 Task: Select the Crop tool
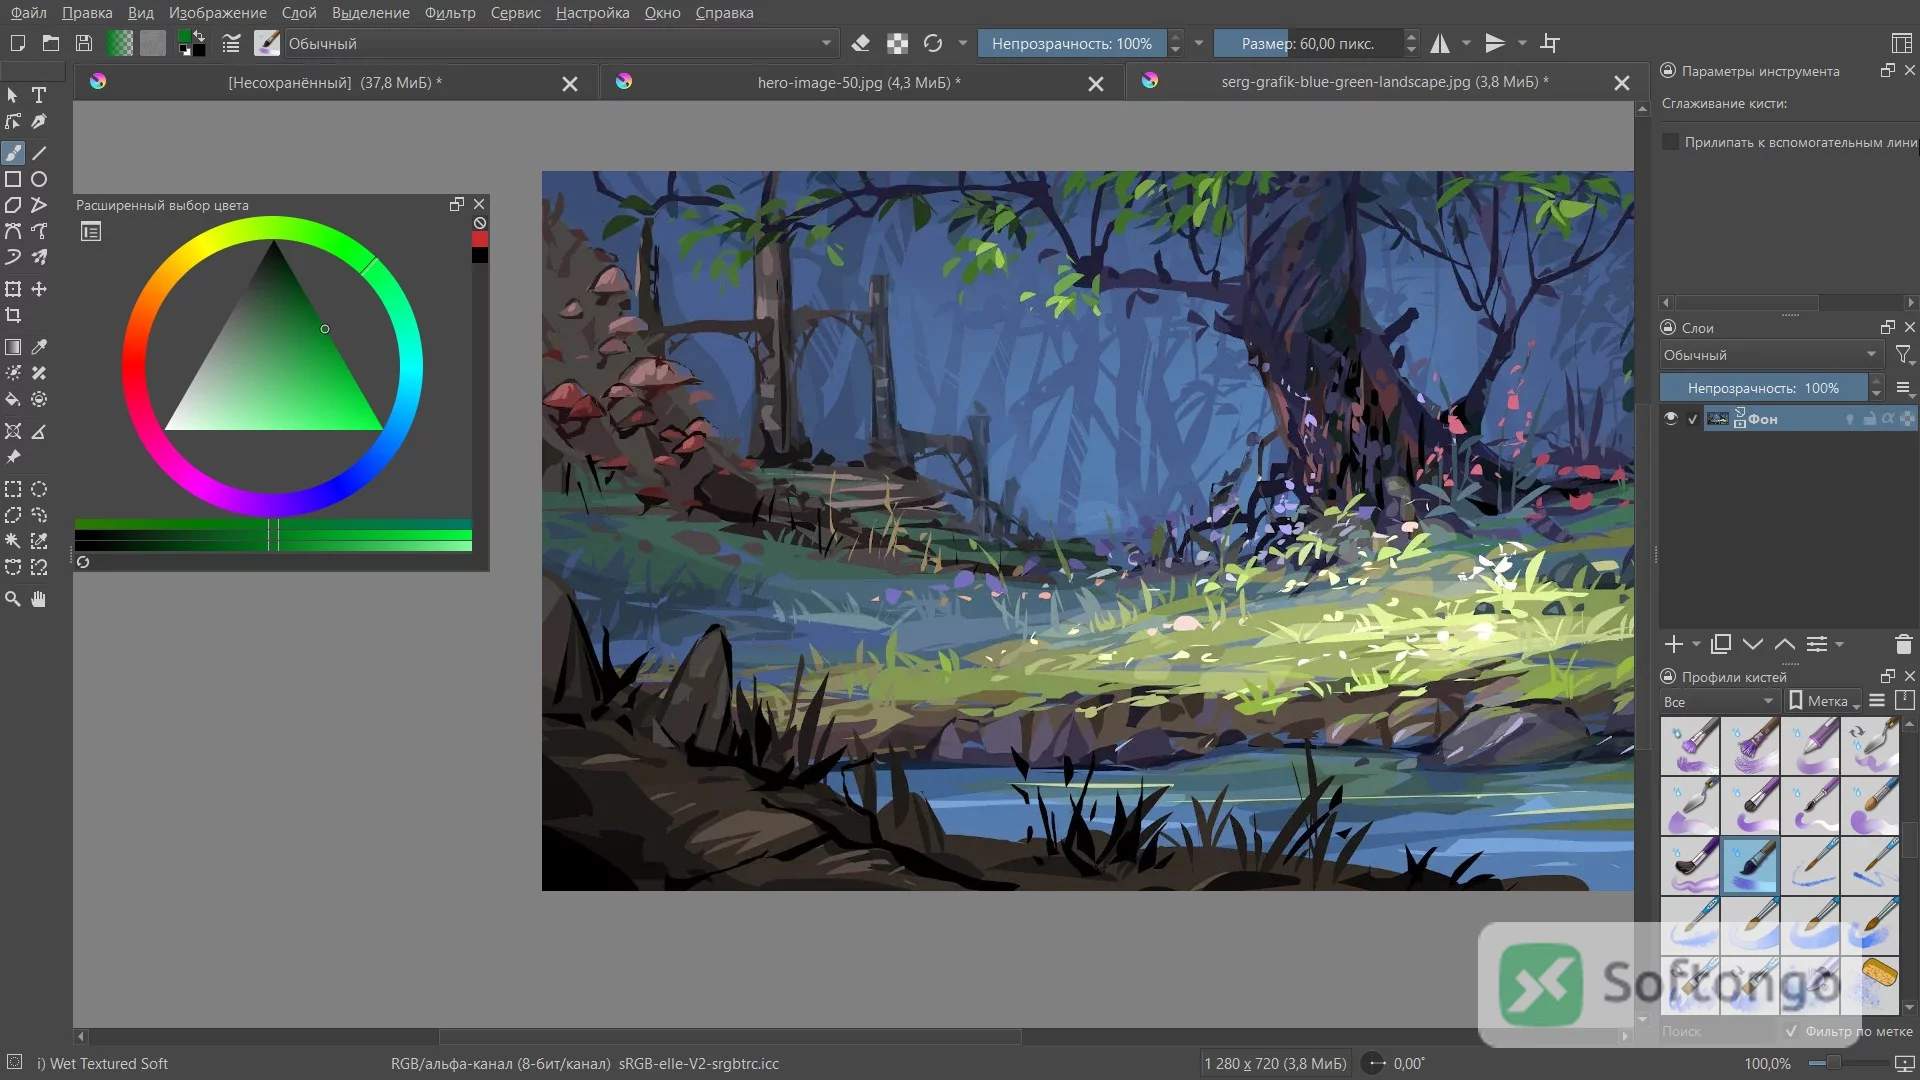point(13,315)
